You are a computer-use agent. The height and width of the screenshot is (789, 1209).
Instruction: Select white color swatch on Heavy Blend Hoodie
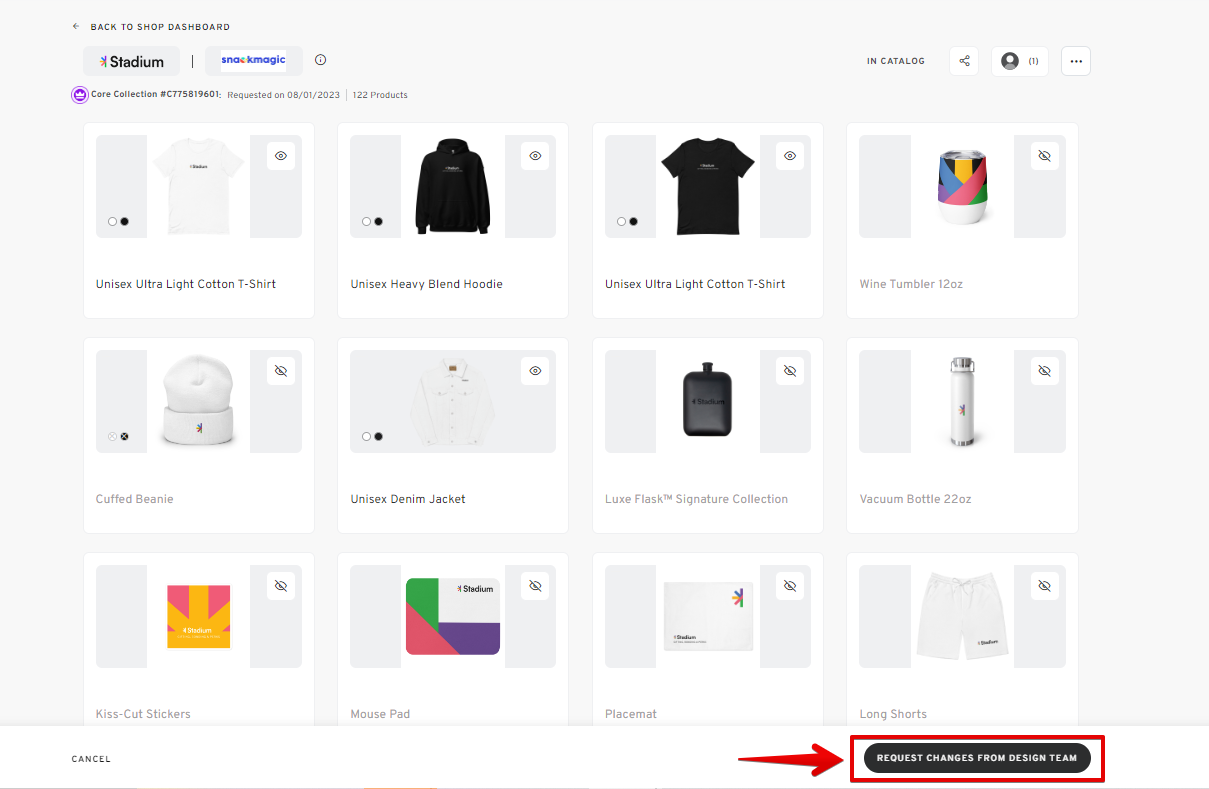click(366, 222)
